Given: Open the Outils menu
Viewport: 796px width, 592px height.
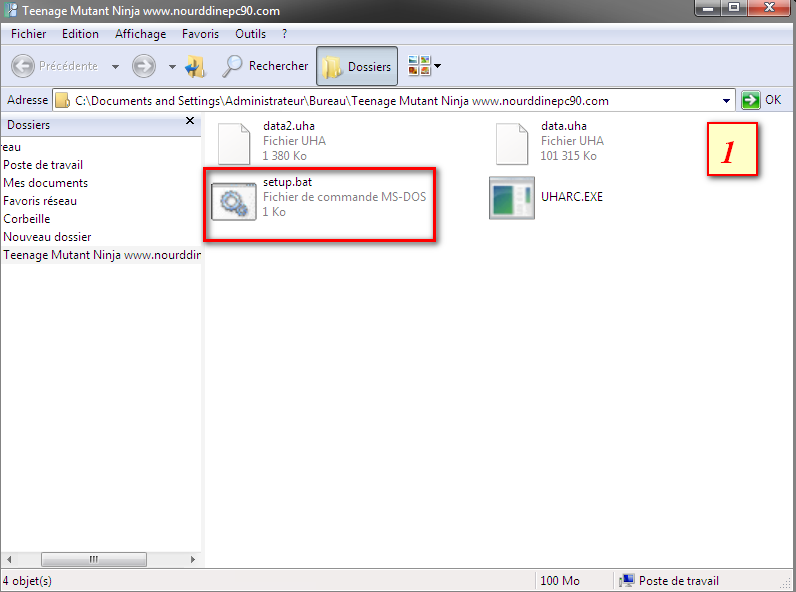Looking at the screenshot, I should click(250, 34).
